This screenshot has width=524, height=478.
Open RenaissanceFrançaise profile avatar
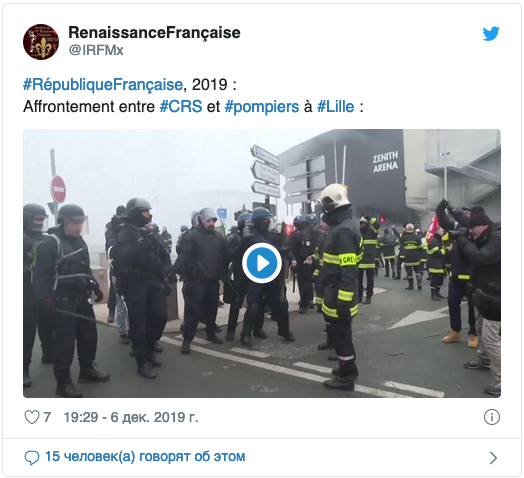click(x=41, y=42)
